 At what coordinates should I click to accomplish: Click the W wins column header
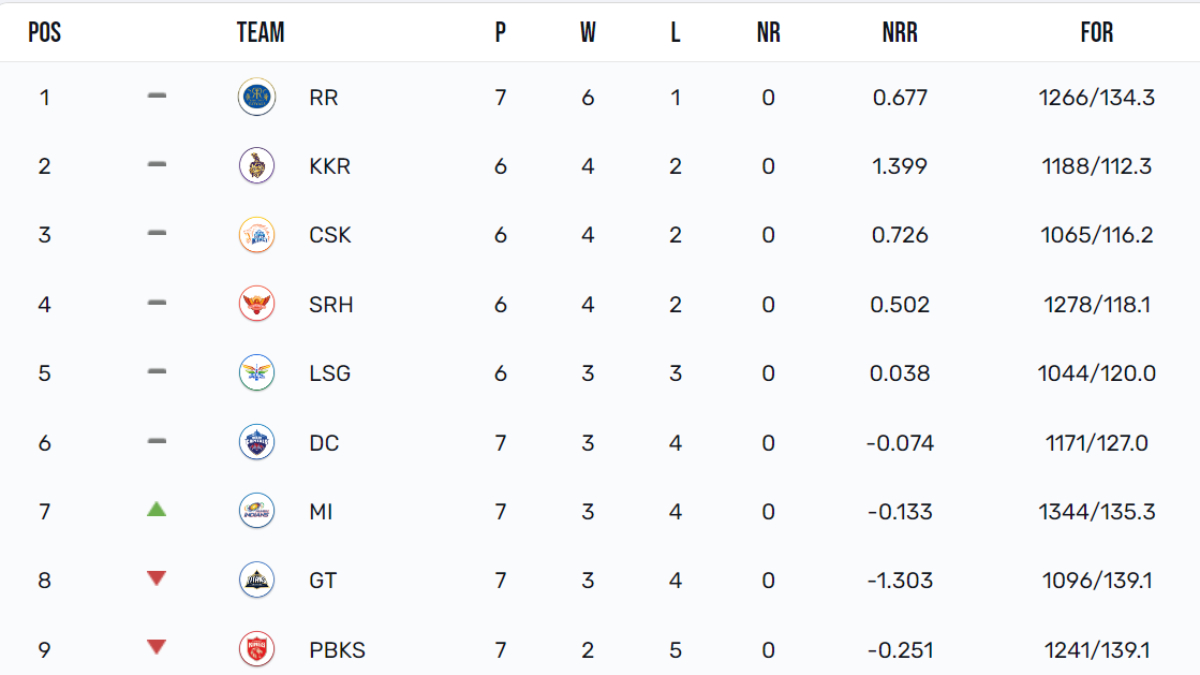[x=587, y=33]
